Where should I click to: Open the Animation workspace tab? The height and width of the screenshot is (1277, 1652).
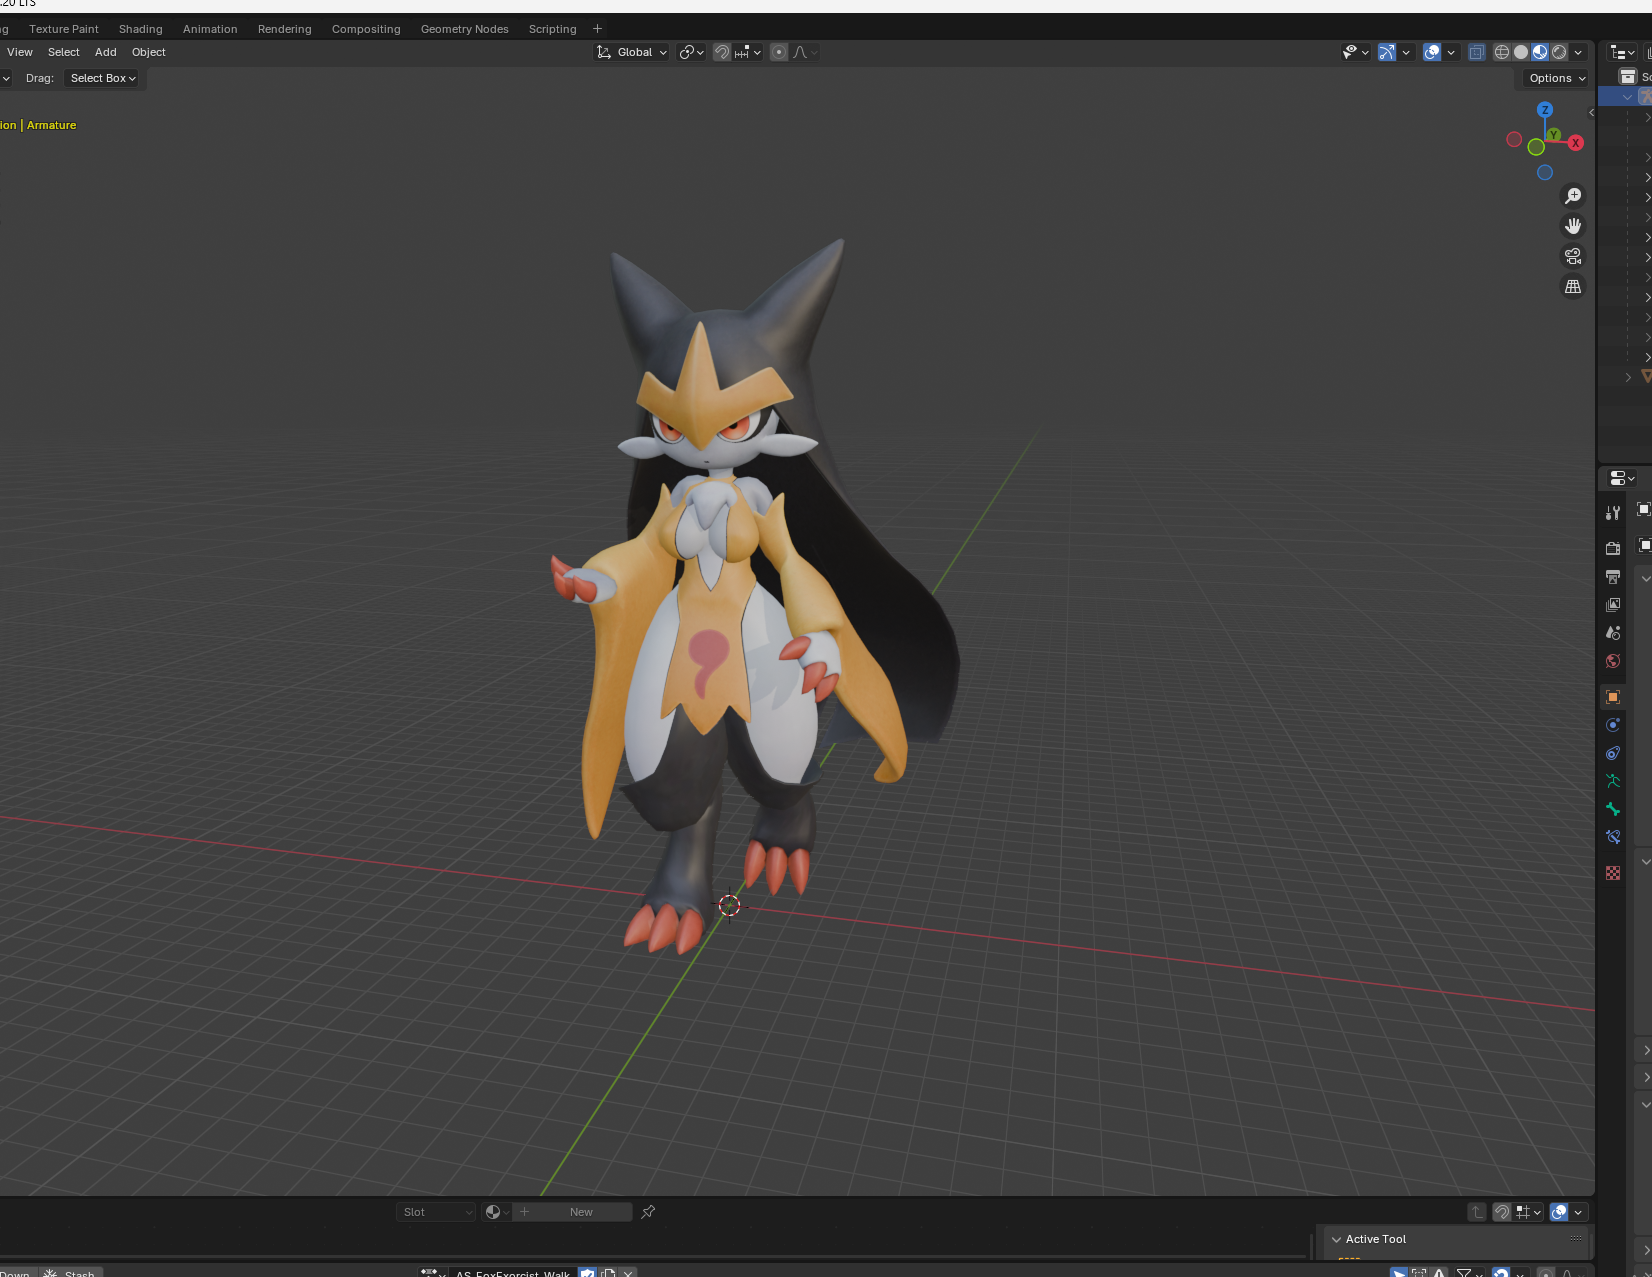(x=210, y=29)
